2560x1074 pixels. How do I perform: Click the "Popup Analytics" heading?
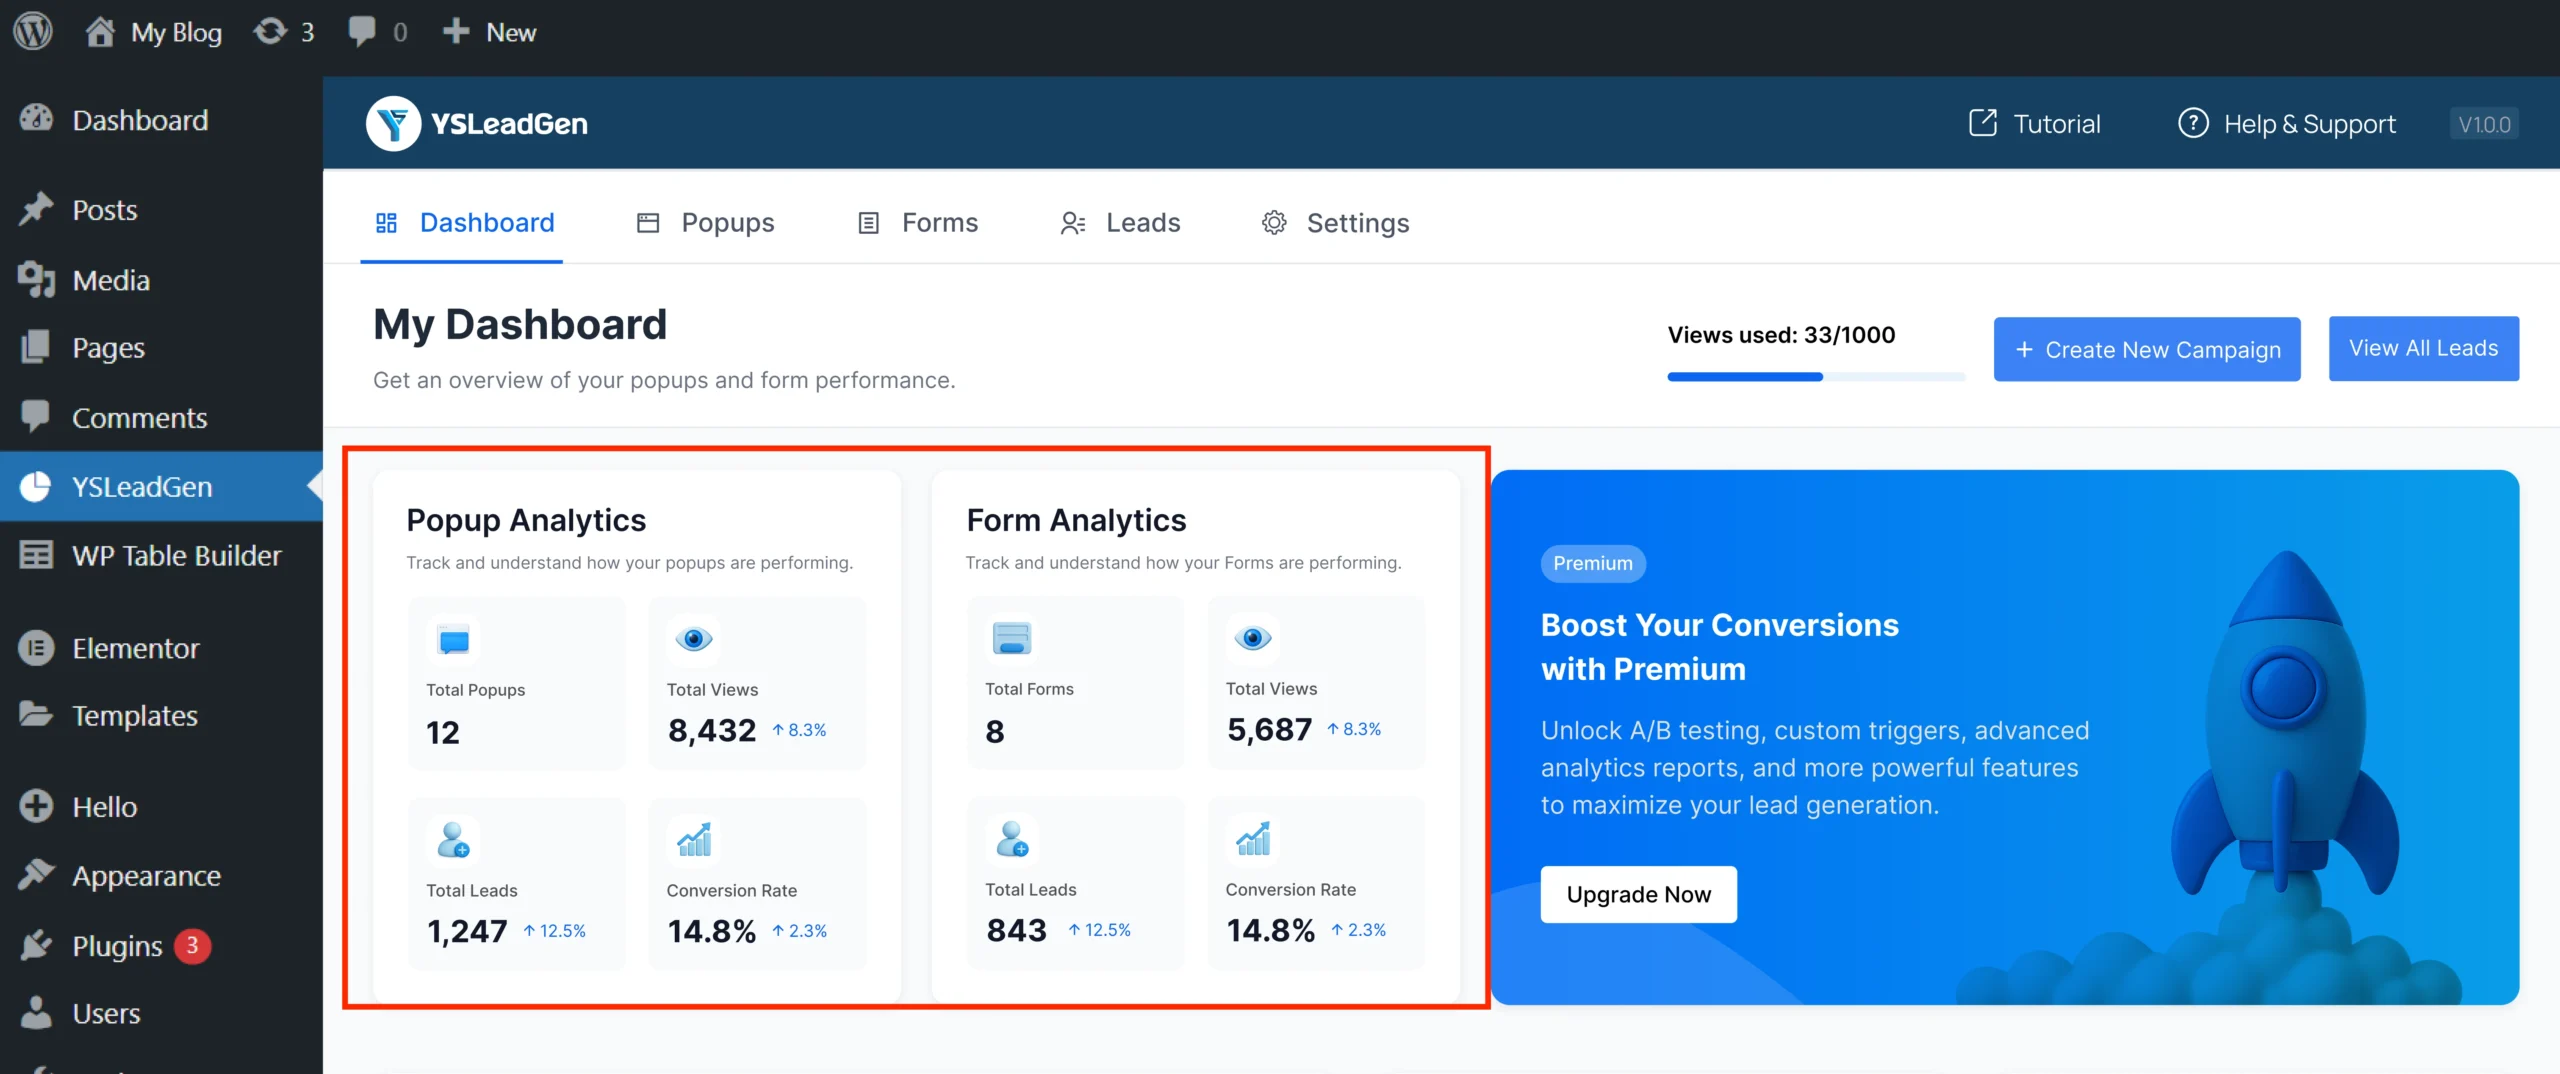click(x=526, y=520)
